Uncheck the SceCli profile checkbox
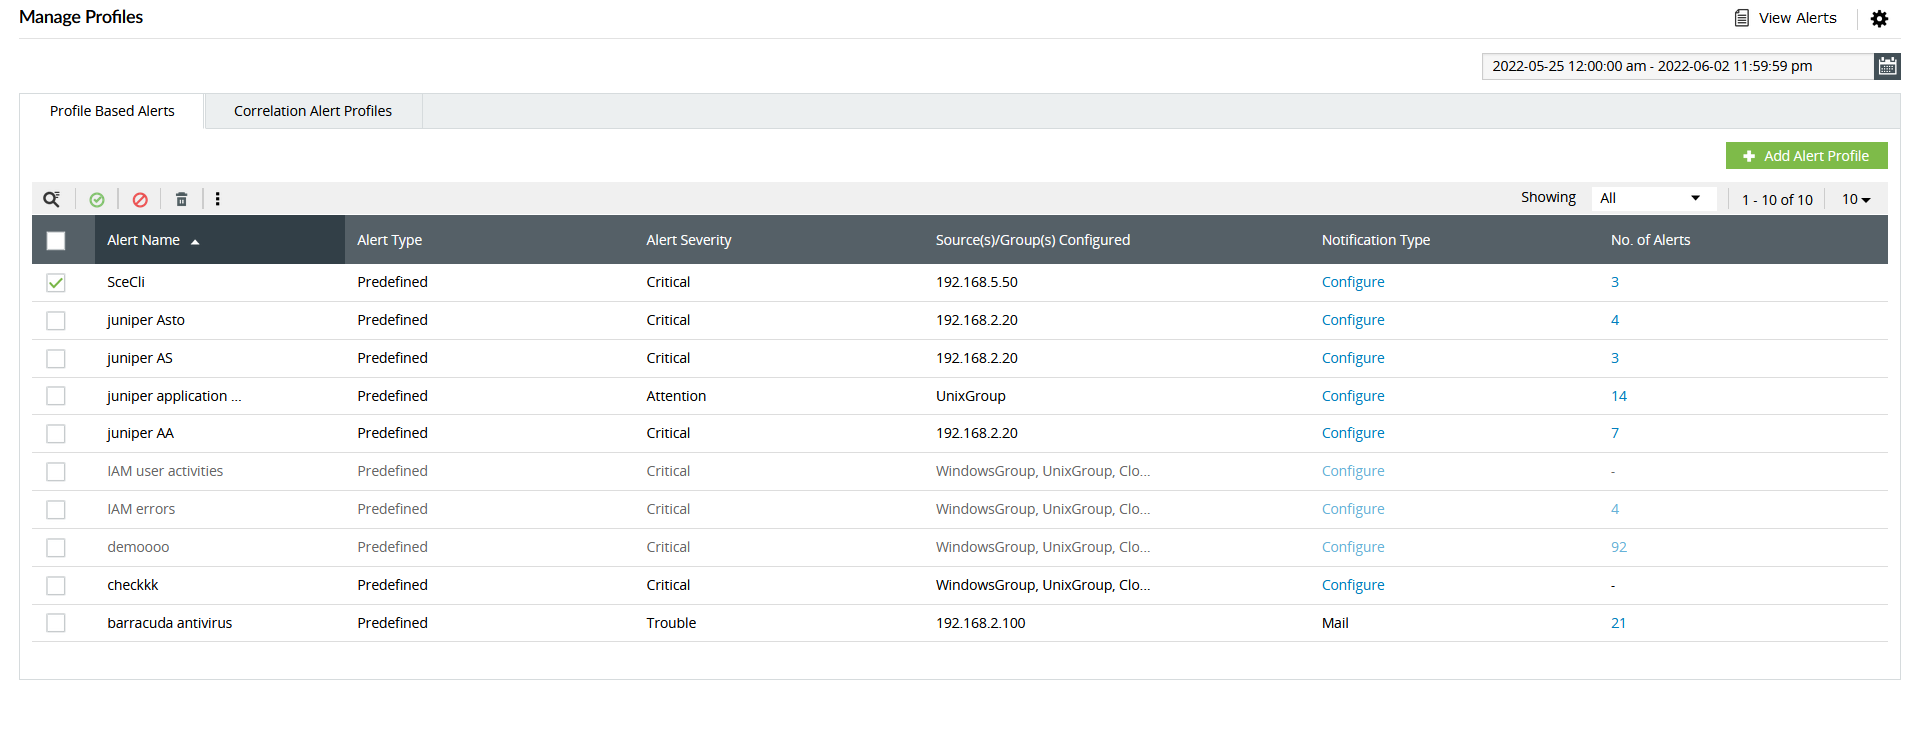This screenshot has width=1920, height=734. tap(56, 283)
